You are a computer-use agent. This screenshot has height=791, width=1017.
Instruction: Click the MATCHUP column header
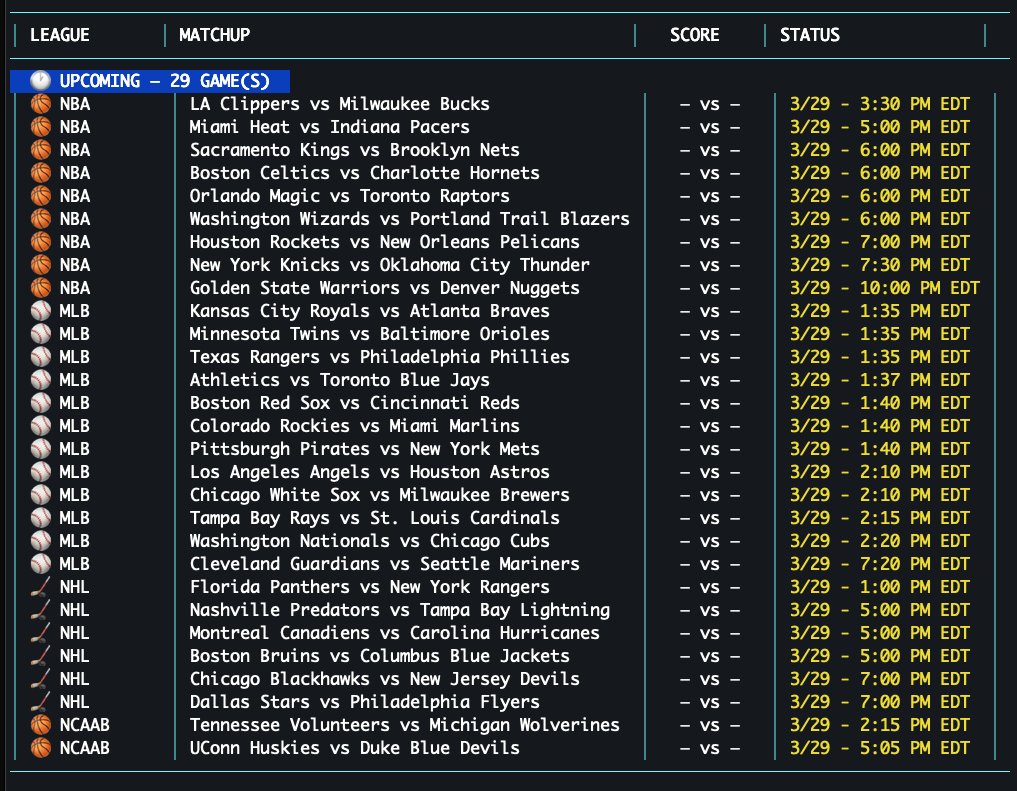(215, 35)
